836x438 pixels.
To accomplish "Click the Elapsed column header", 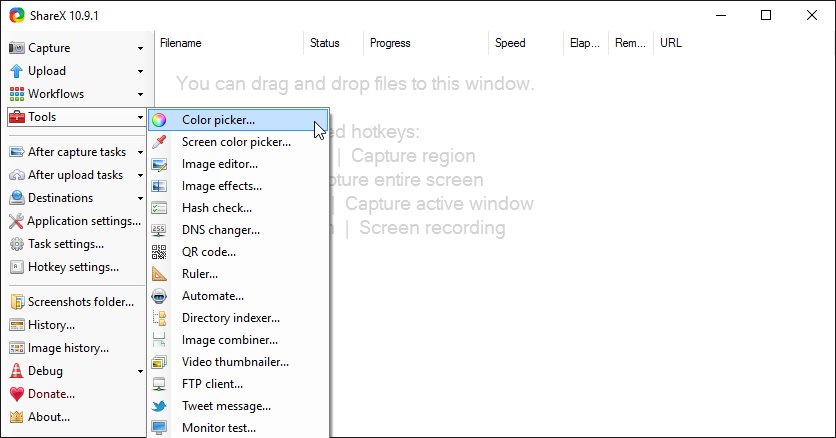I will [x=586, y=43].
